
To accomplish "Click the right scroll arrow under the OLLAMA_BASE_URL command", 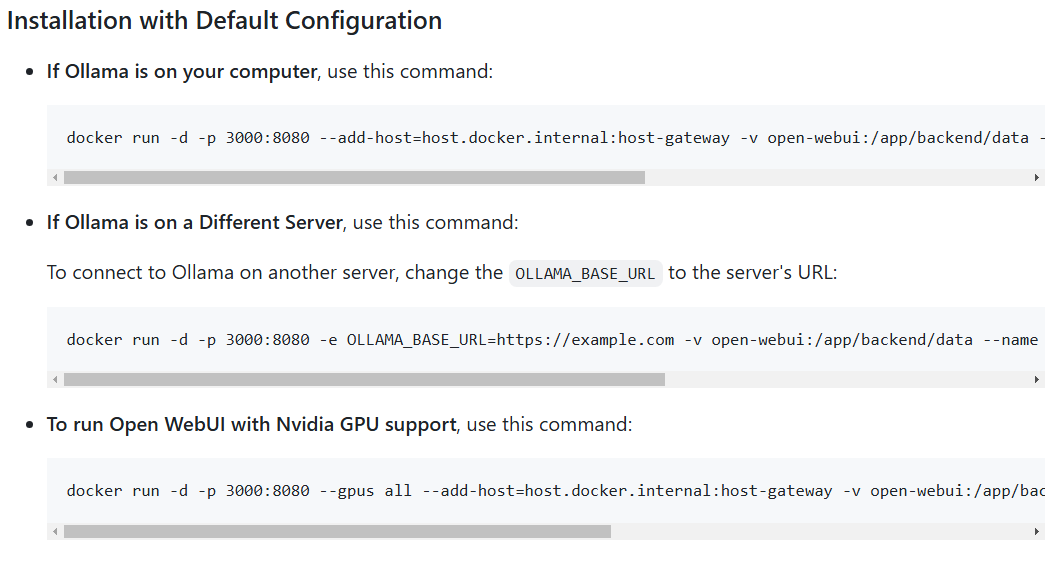I will tap(1036, 380).
